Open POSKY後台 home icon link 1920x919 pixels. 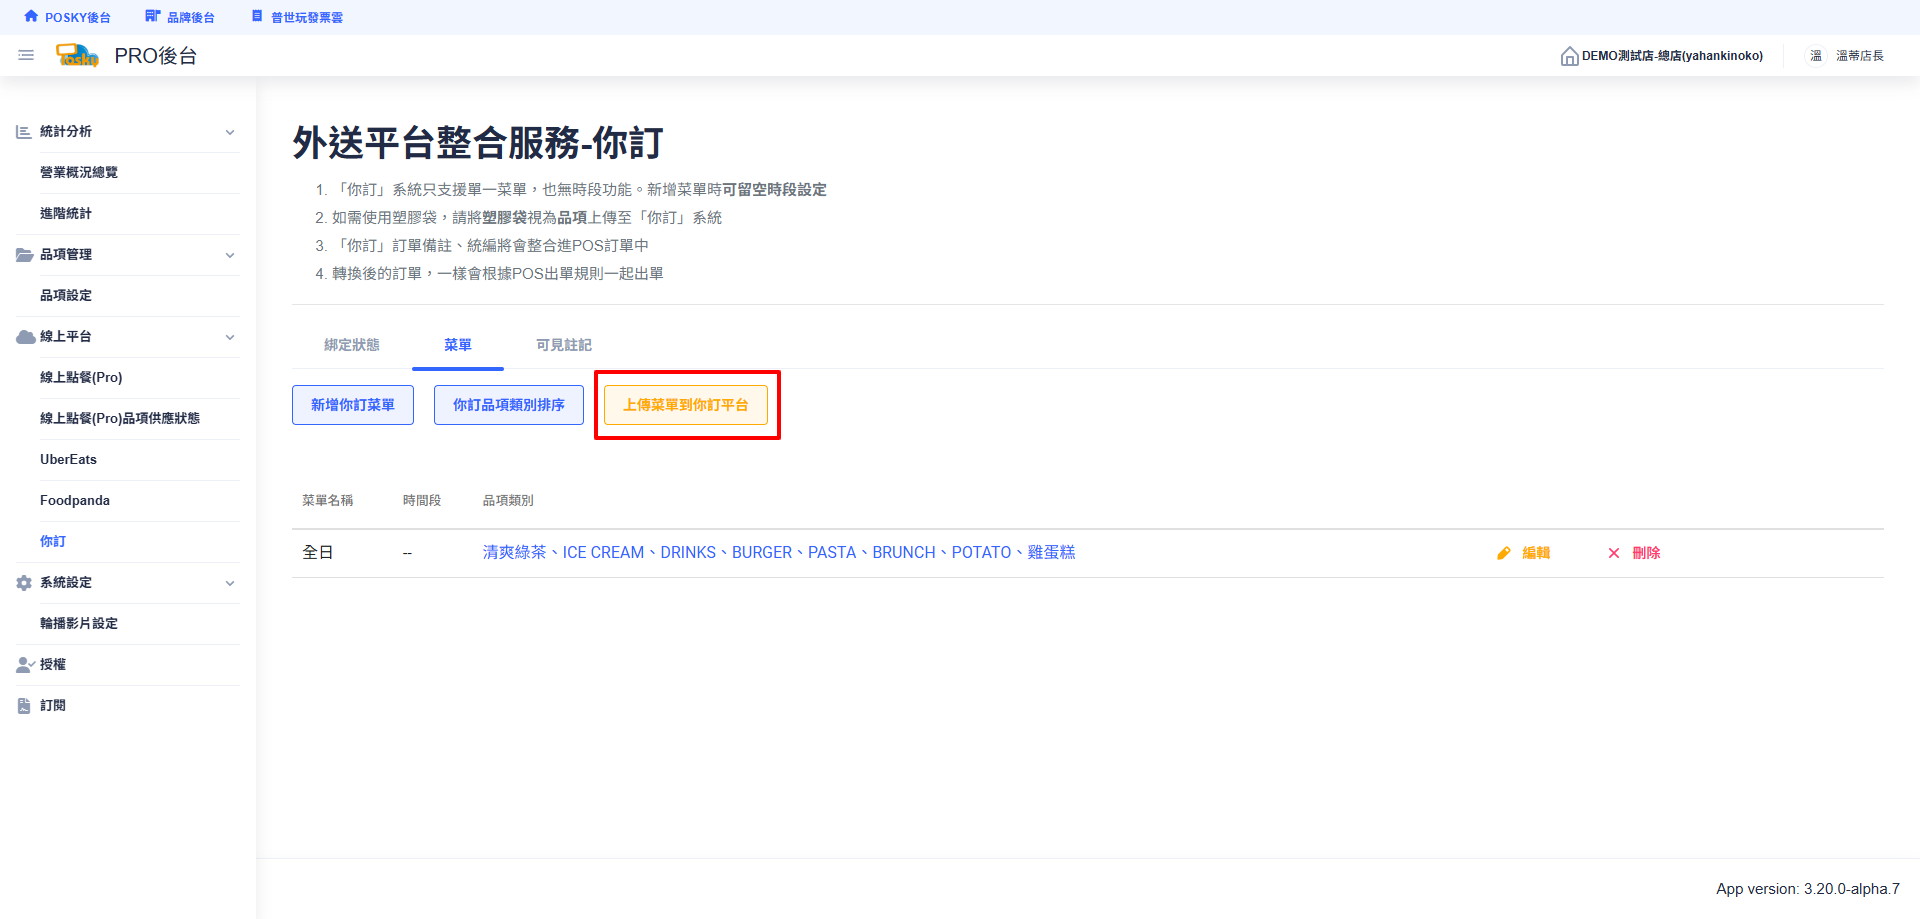point(66,17)
